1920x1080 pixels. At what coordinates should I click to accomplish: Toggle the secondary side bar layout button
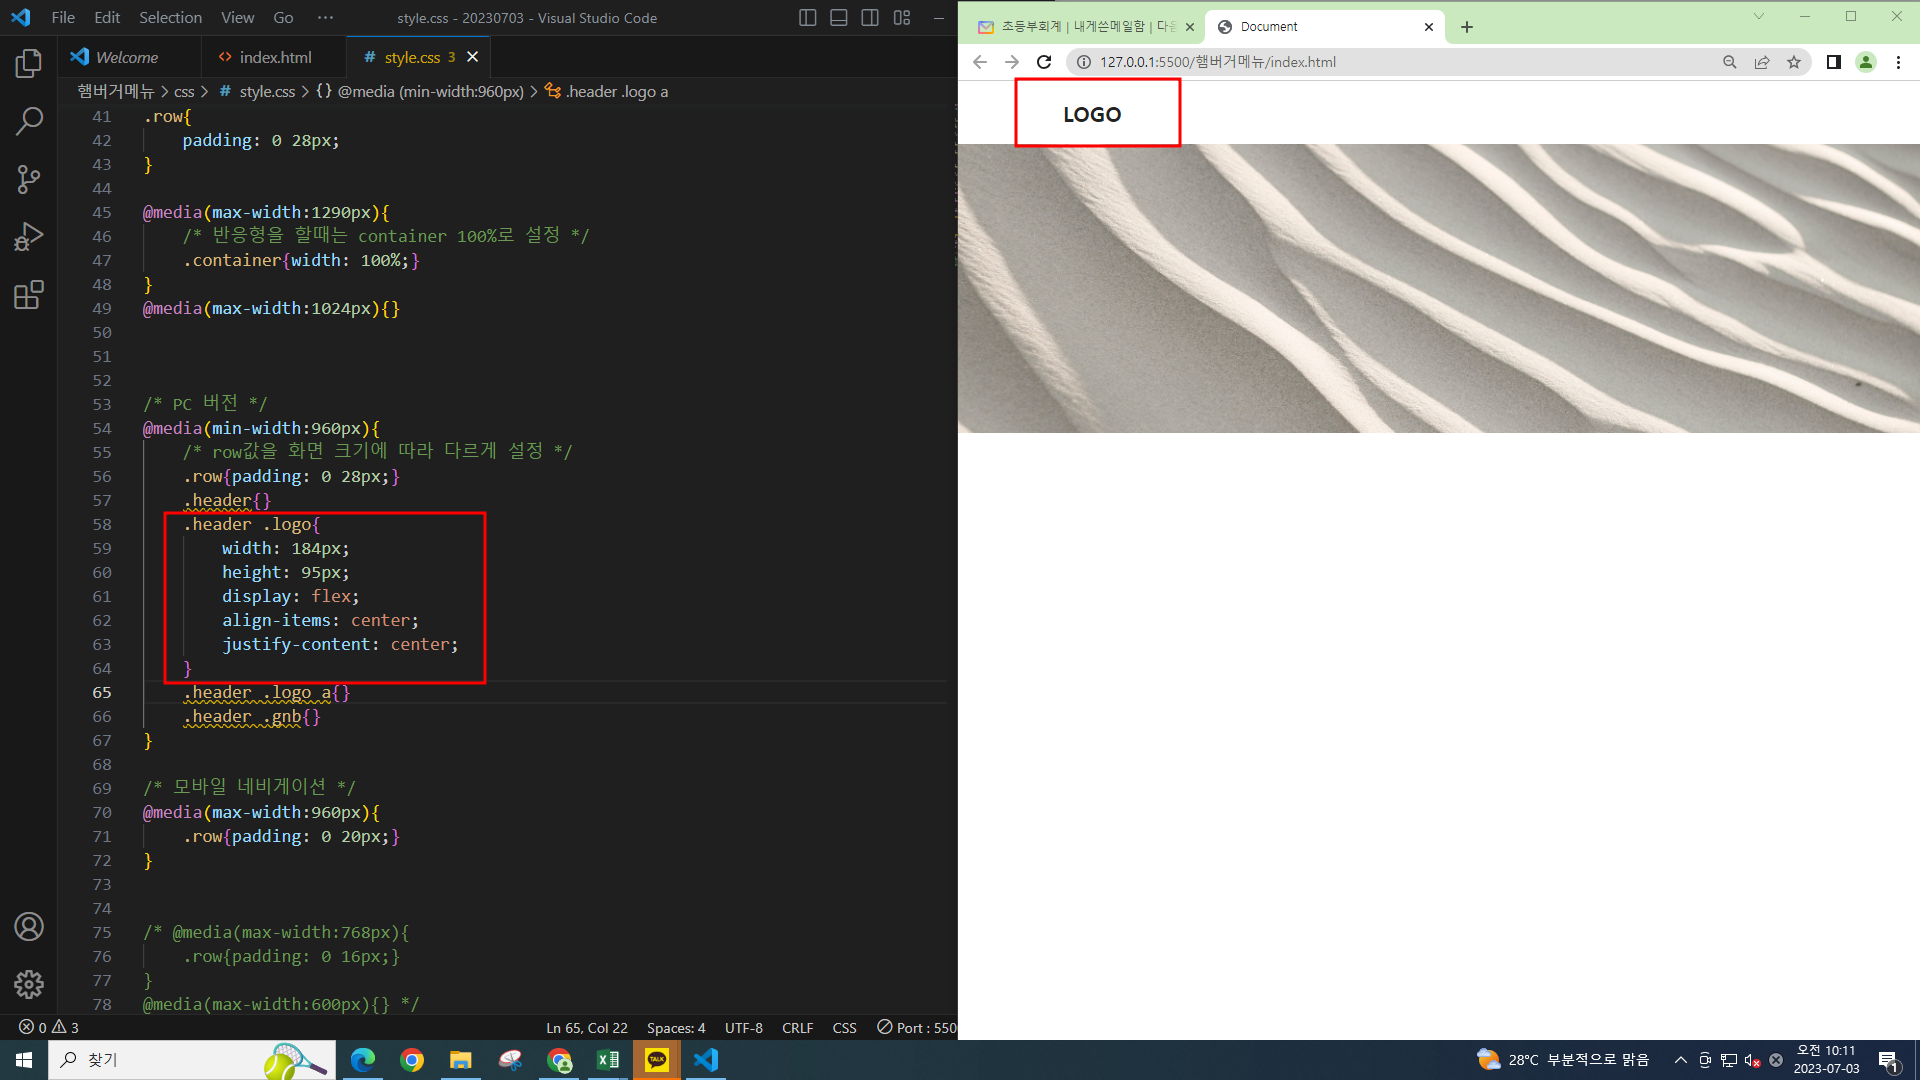(870, 18)
